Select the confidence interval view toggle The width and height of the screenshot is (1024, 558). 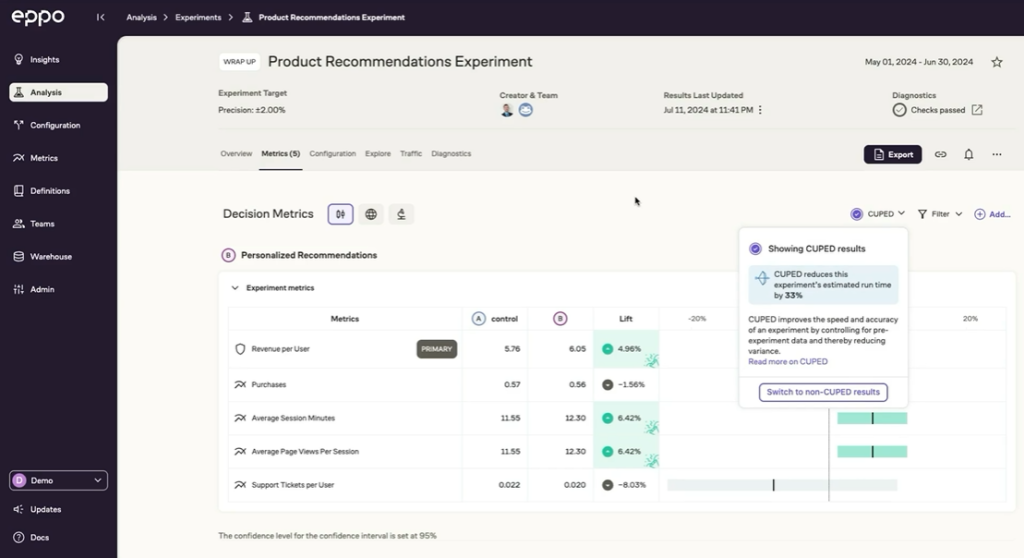340,214
